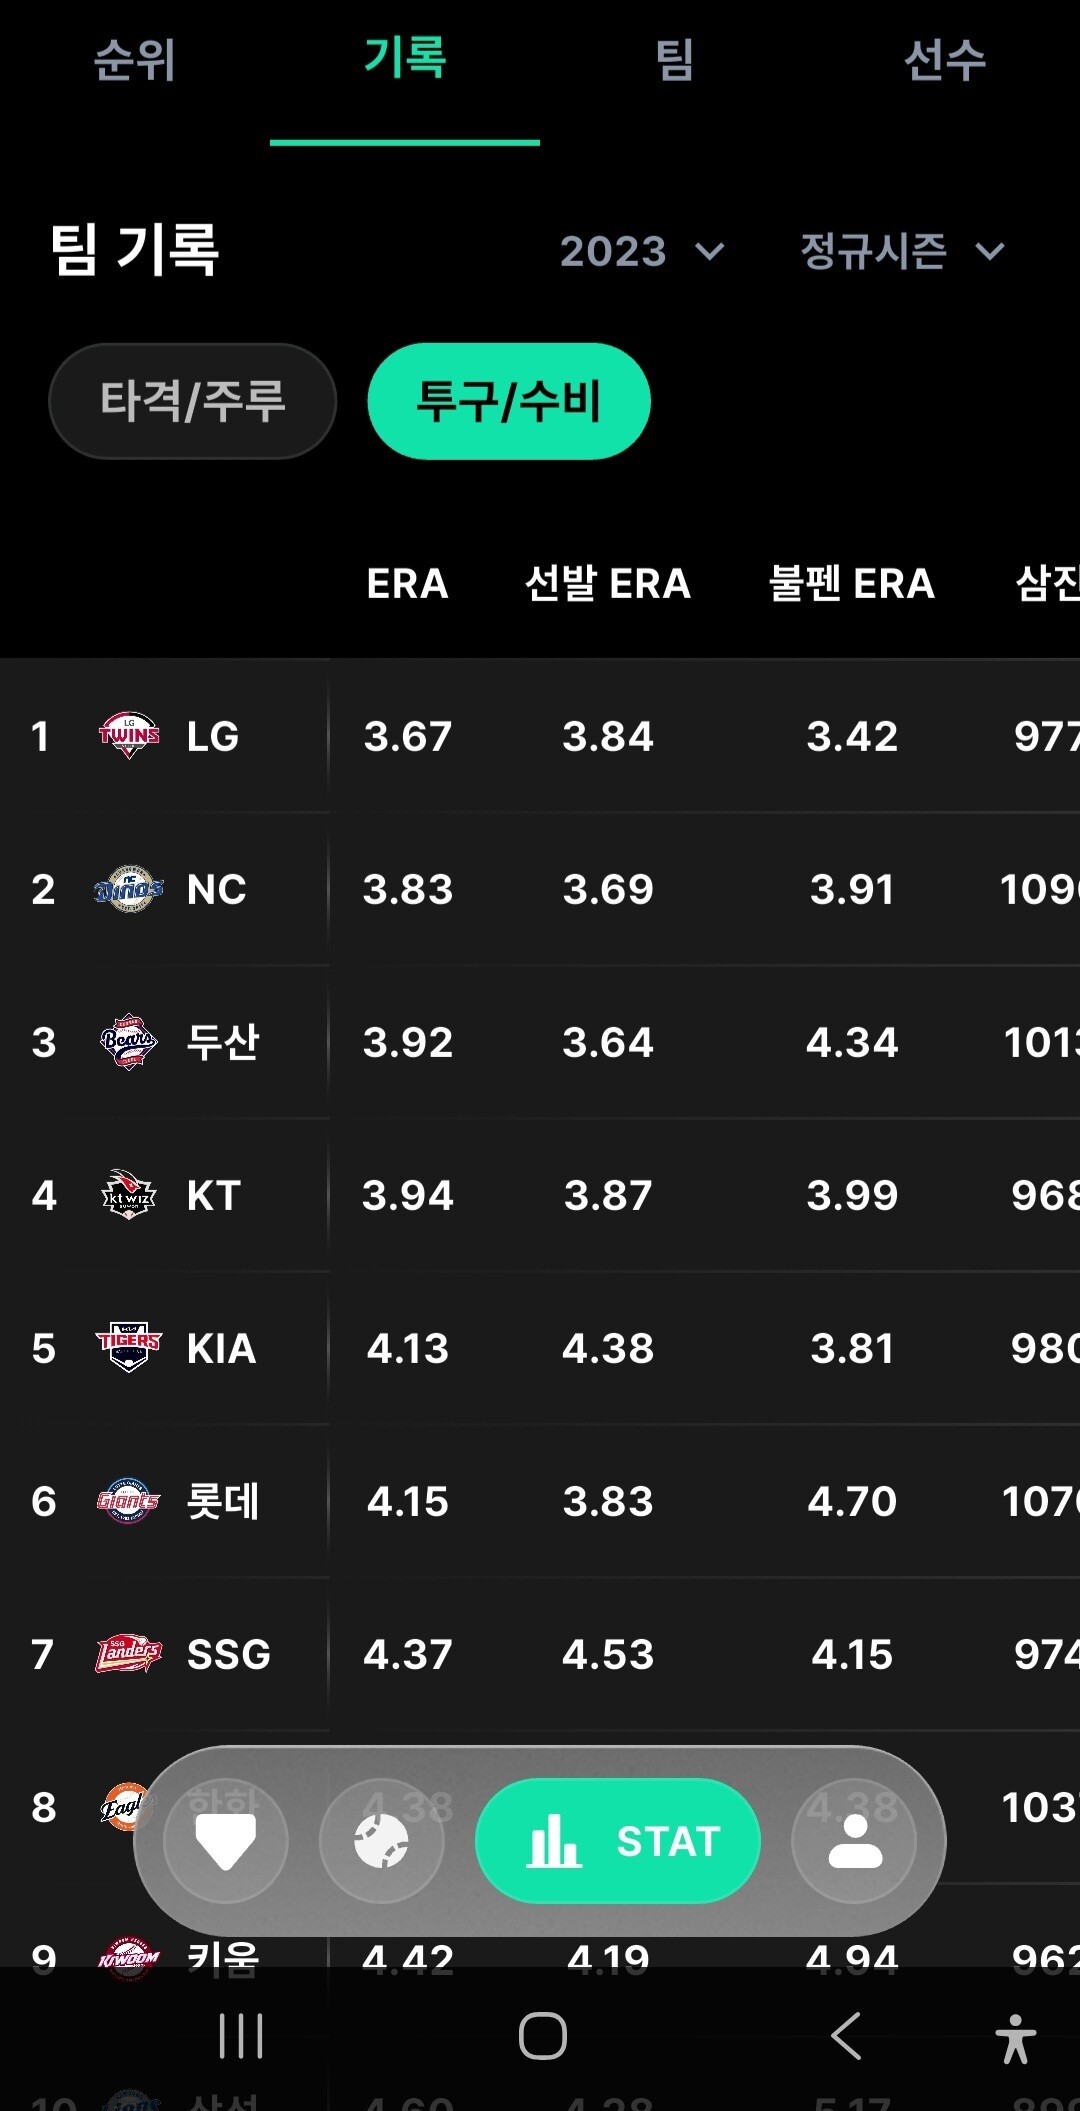The width and height of the screenshot is (1080, 2111).
Task: Open the 선수 tab
Action: [945, 60]
